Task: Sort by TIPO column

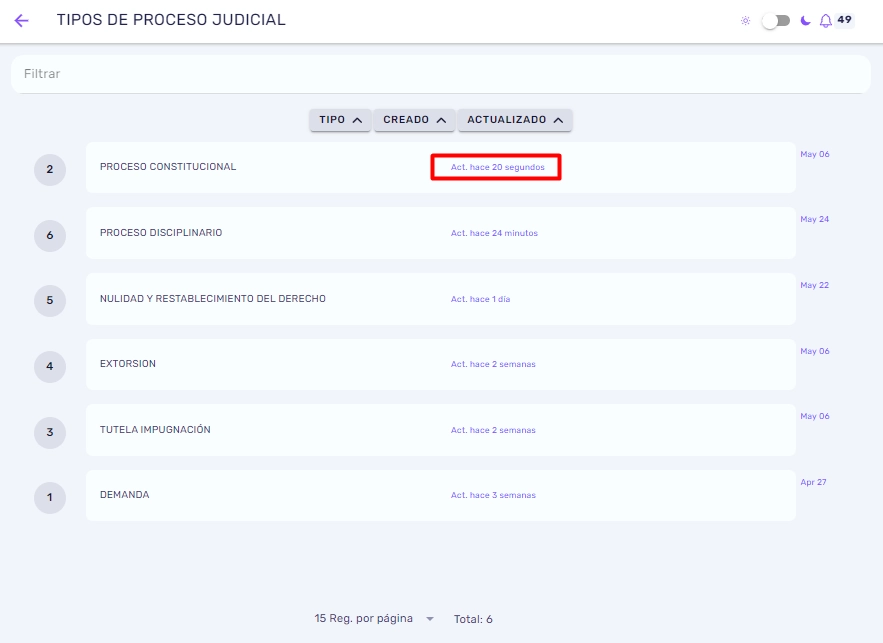Action: pos(340,120)
